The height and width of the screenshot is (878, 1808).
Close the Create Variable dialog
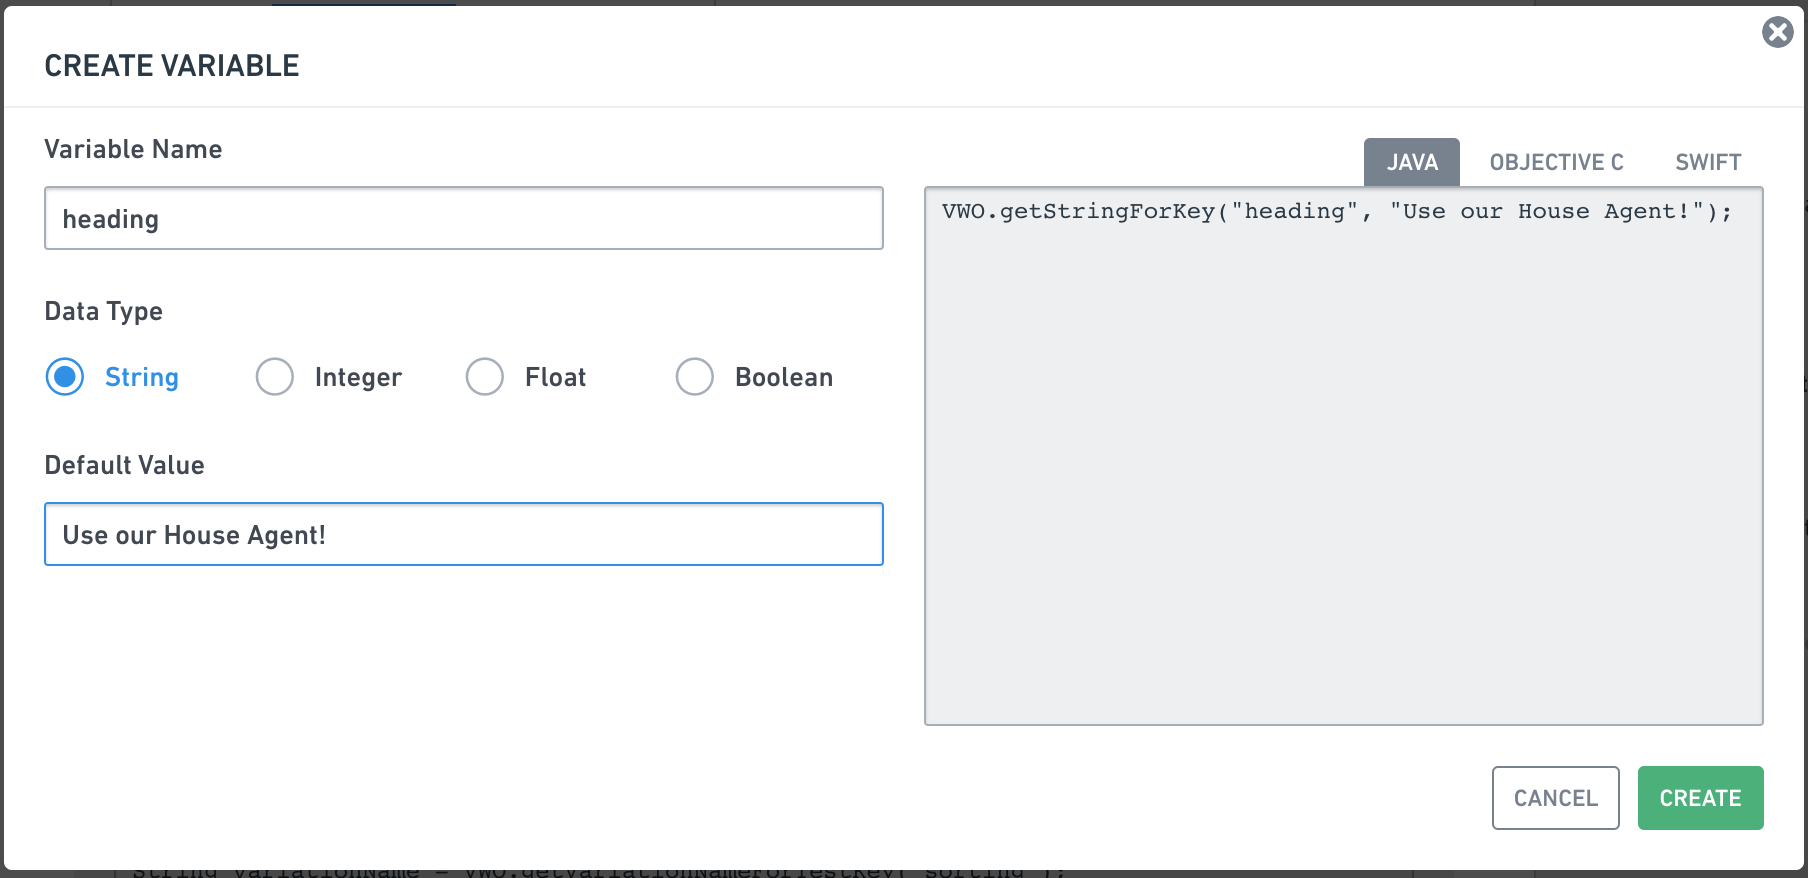tap(1777, 32)
